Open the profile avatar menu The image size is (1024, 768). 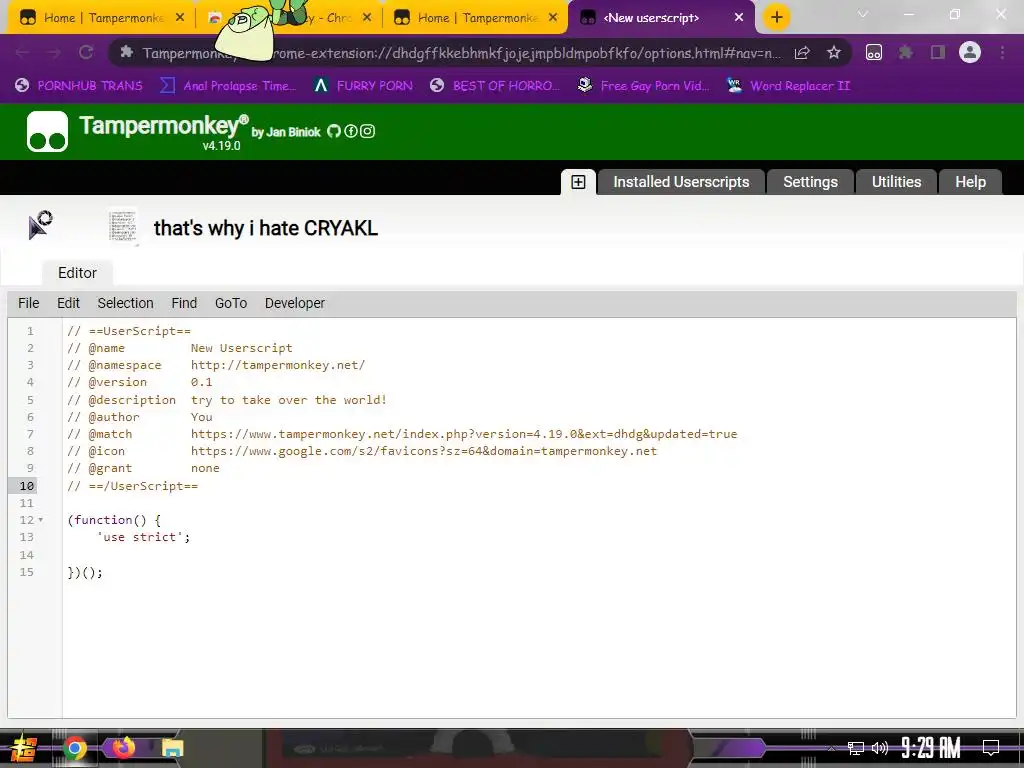pos(970,52)
